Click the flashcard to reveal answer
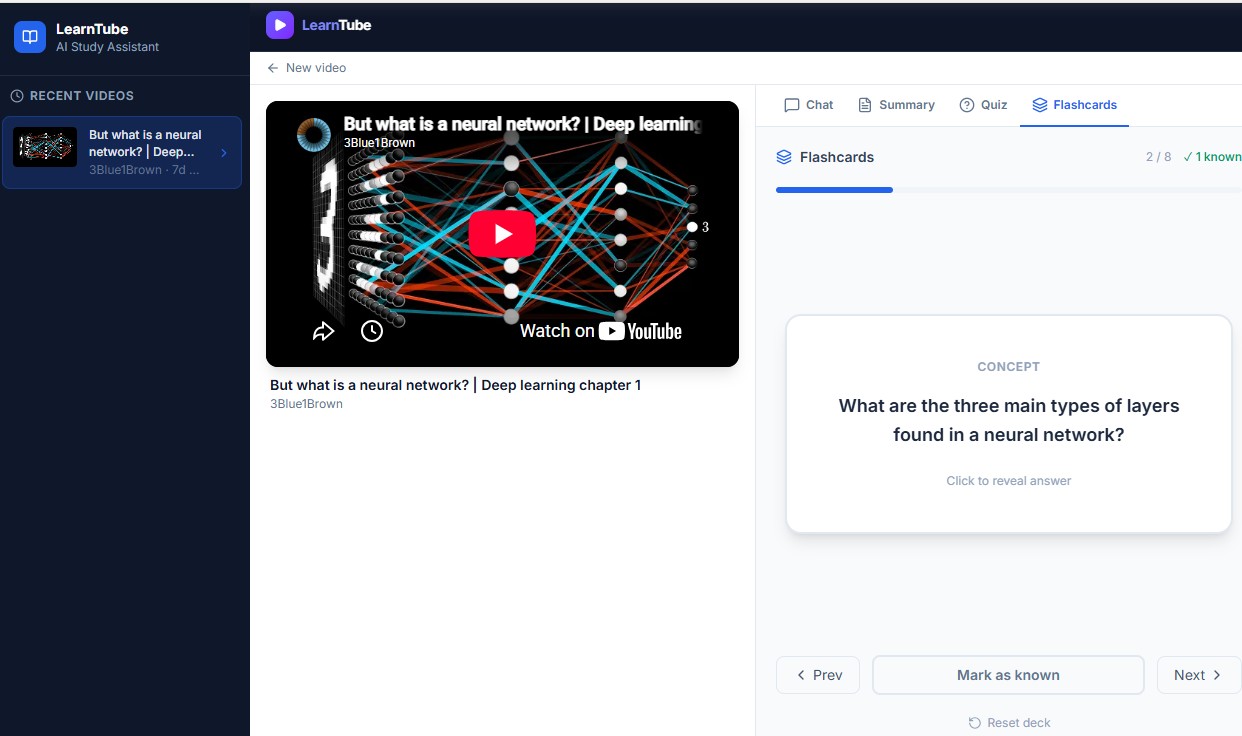 tap(1008, 425)
